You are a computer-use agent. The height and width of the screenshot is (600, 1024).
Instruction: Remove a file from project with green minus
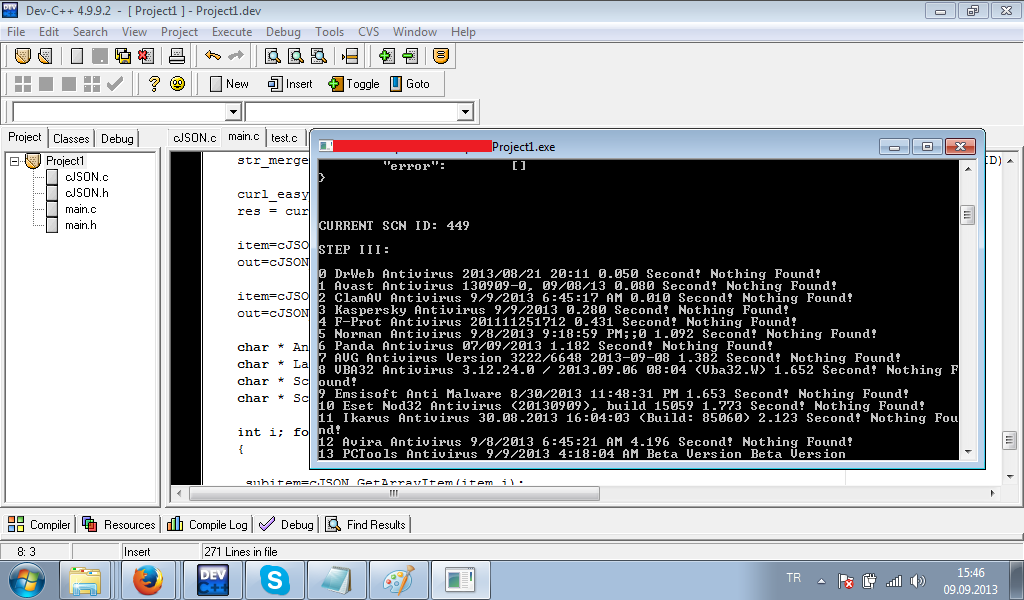point(410,56)
